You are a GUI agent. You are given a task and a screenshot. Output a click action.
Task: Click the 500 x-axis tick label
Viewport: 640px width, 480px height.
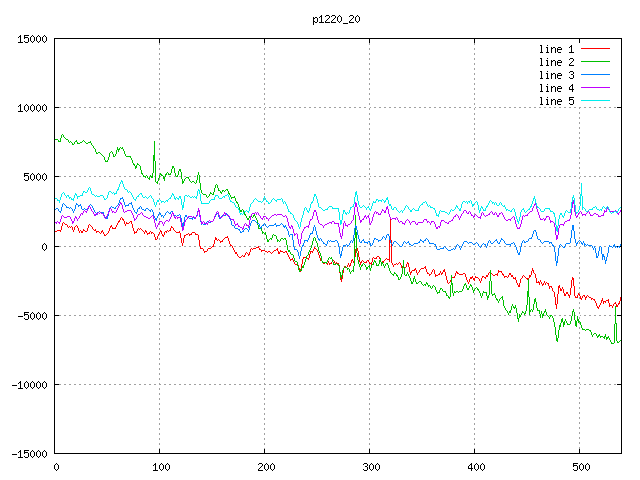[580, 467]
